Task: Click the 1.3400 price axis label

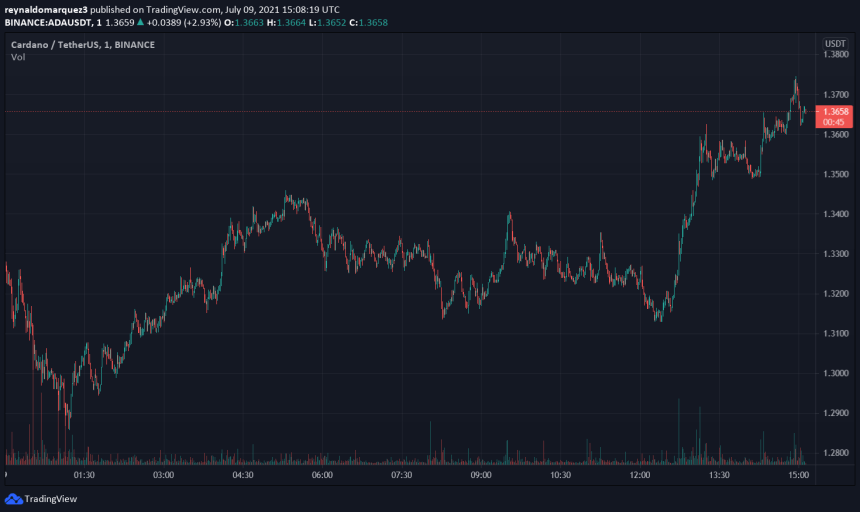Action: [x=835, y=214]
